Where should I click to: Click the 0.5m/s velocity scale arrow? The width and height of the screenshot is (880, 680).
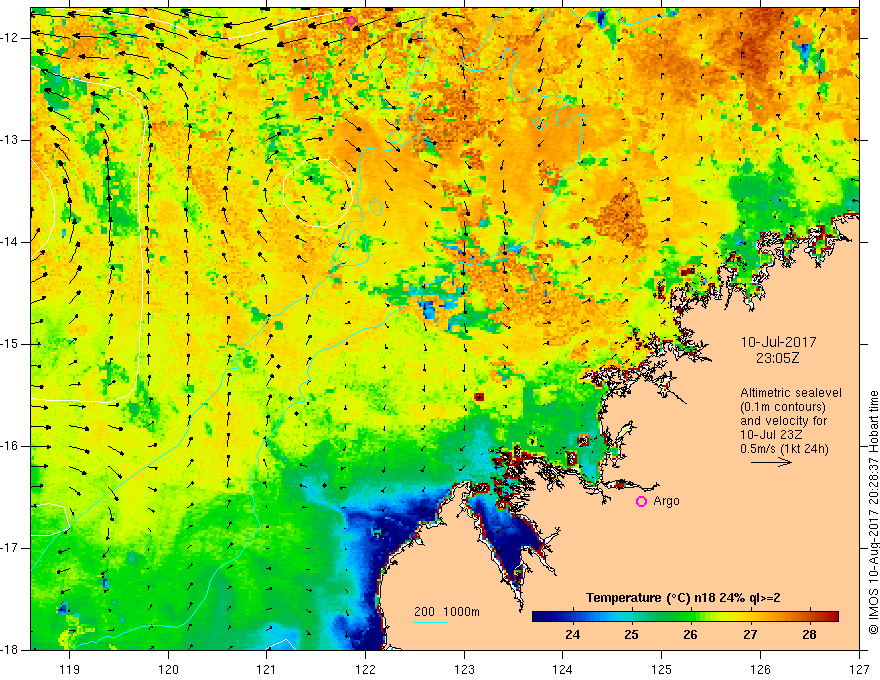[x=771, y=462]
